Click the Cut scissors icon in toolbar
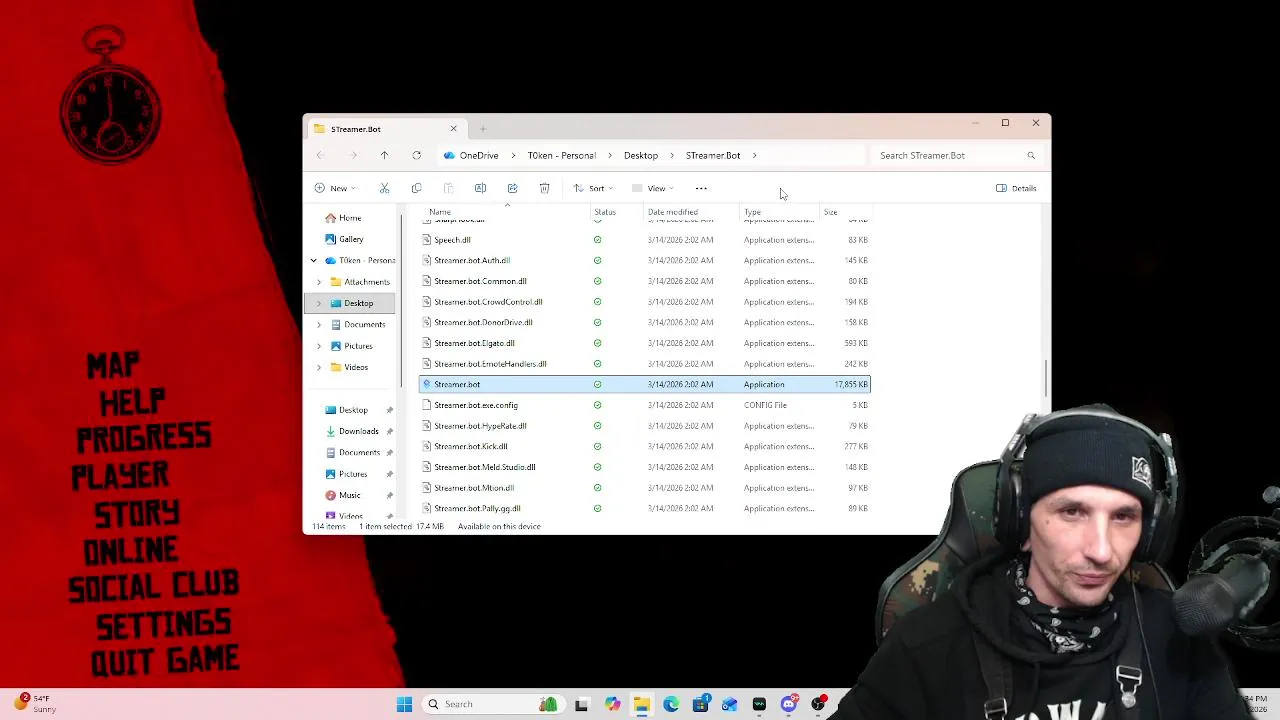The width and height of the screenshot is (1280, 720). tap(384, 188)
